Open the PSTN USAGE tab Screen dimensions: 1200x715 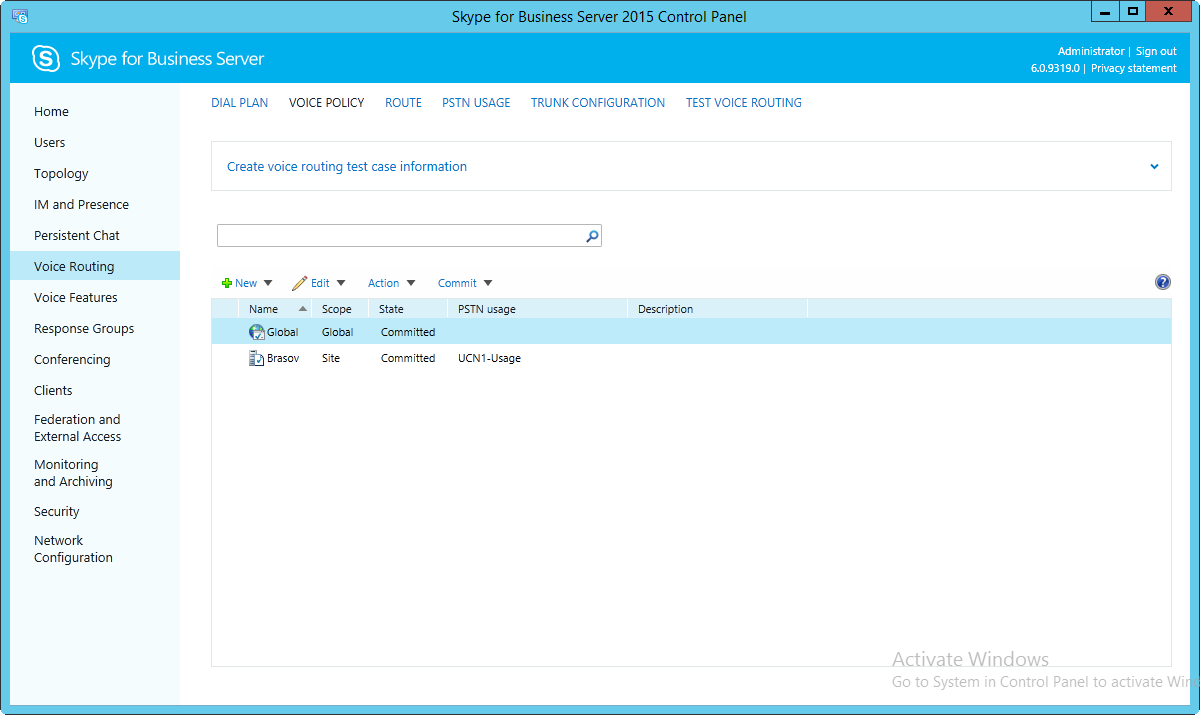pos(476,103)
